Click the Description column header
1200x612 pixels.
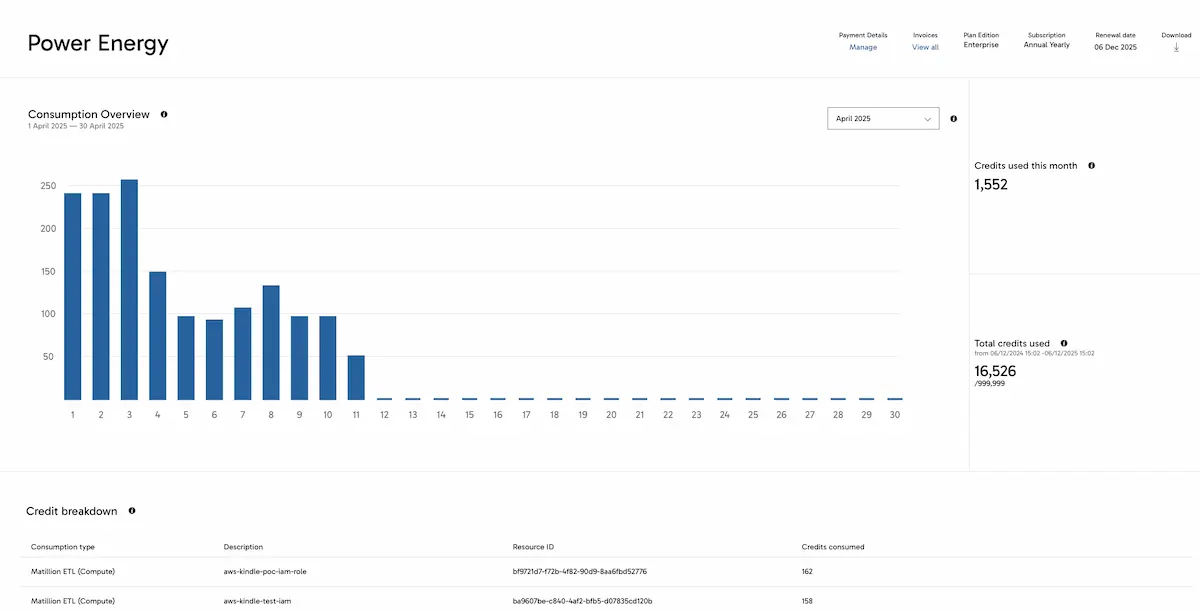tap(243, 547)
